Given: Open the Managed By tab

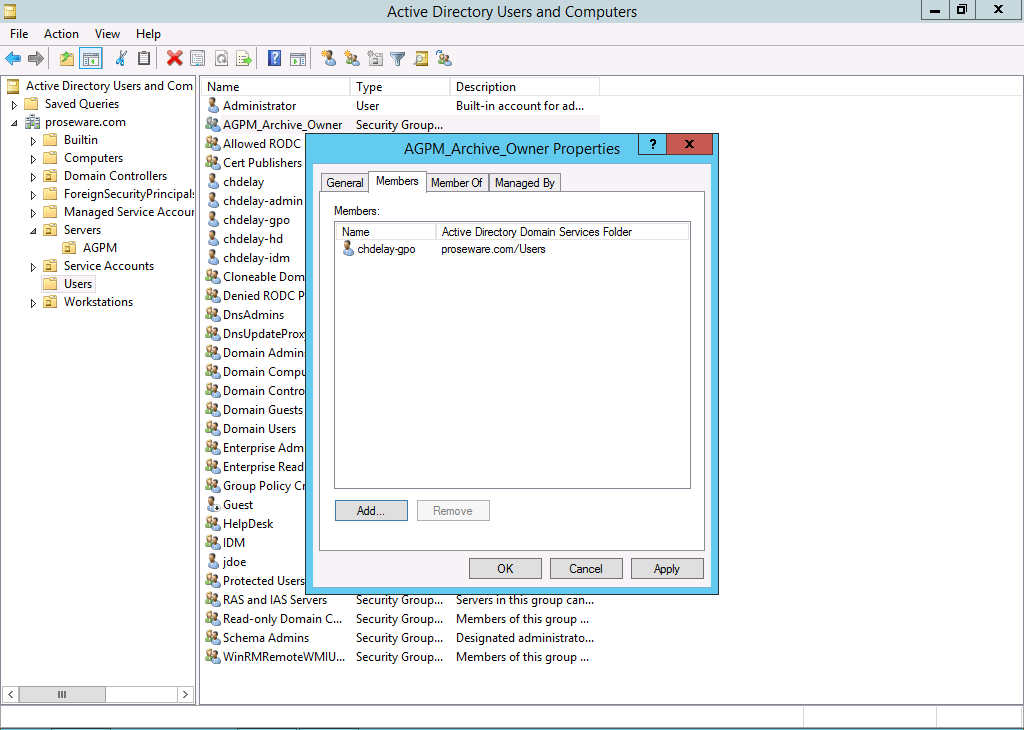Looking at the screenshot, I should [x=524, y=183].
